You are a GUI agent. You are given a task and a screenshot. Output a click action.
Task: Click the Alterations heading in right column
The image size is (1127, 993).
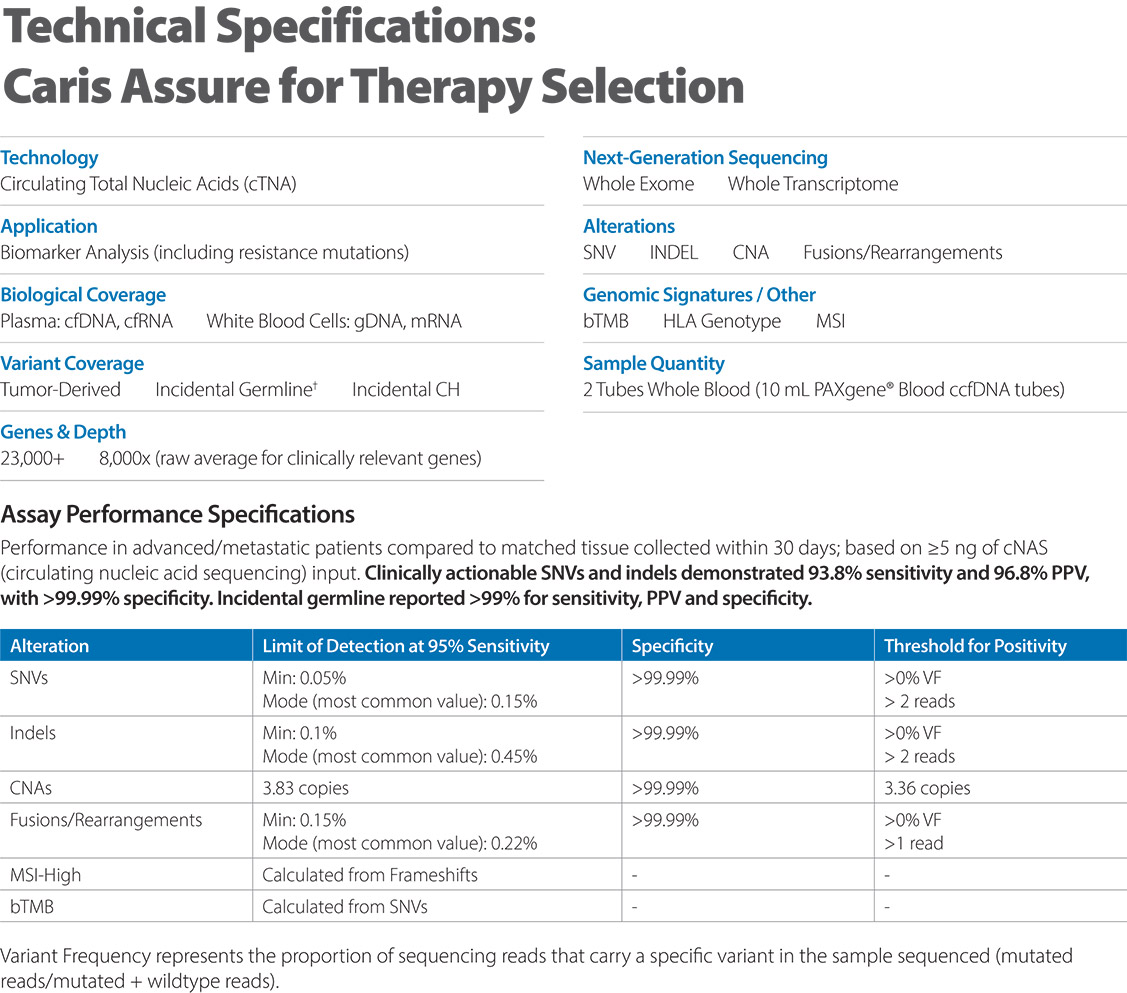coord(628,227)
